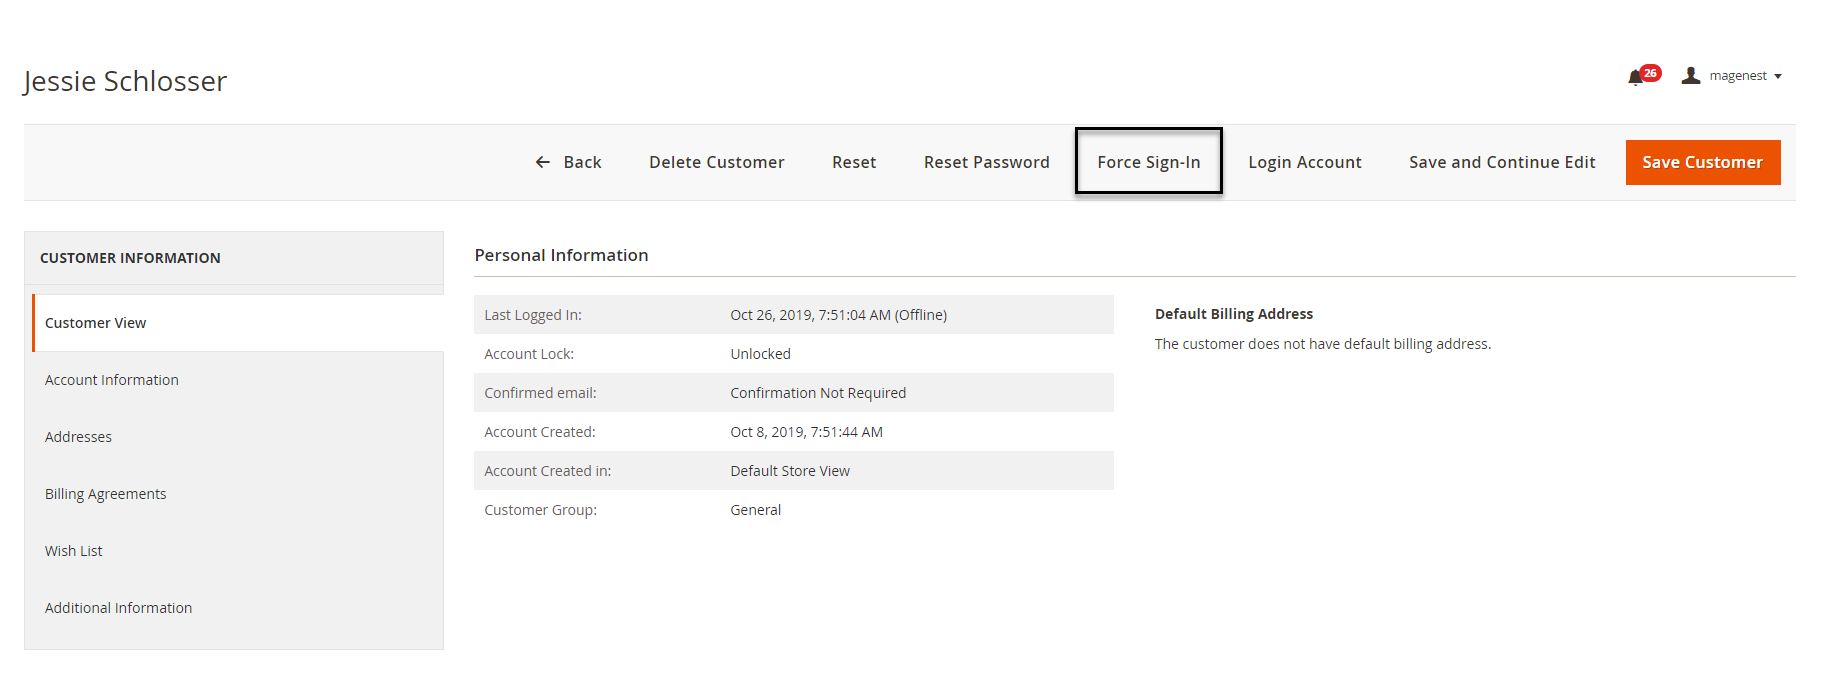The image size is (1822, 675).
Task: Click the Default Store View value
Action: pos(790,471)
